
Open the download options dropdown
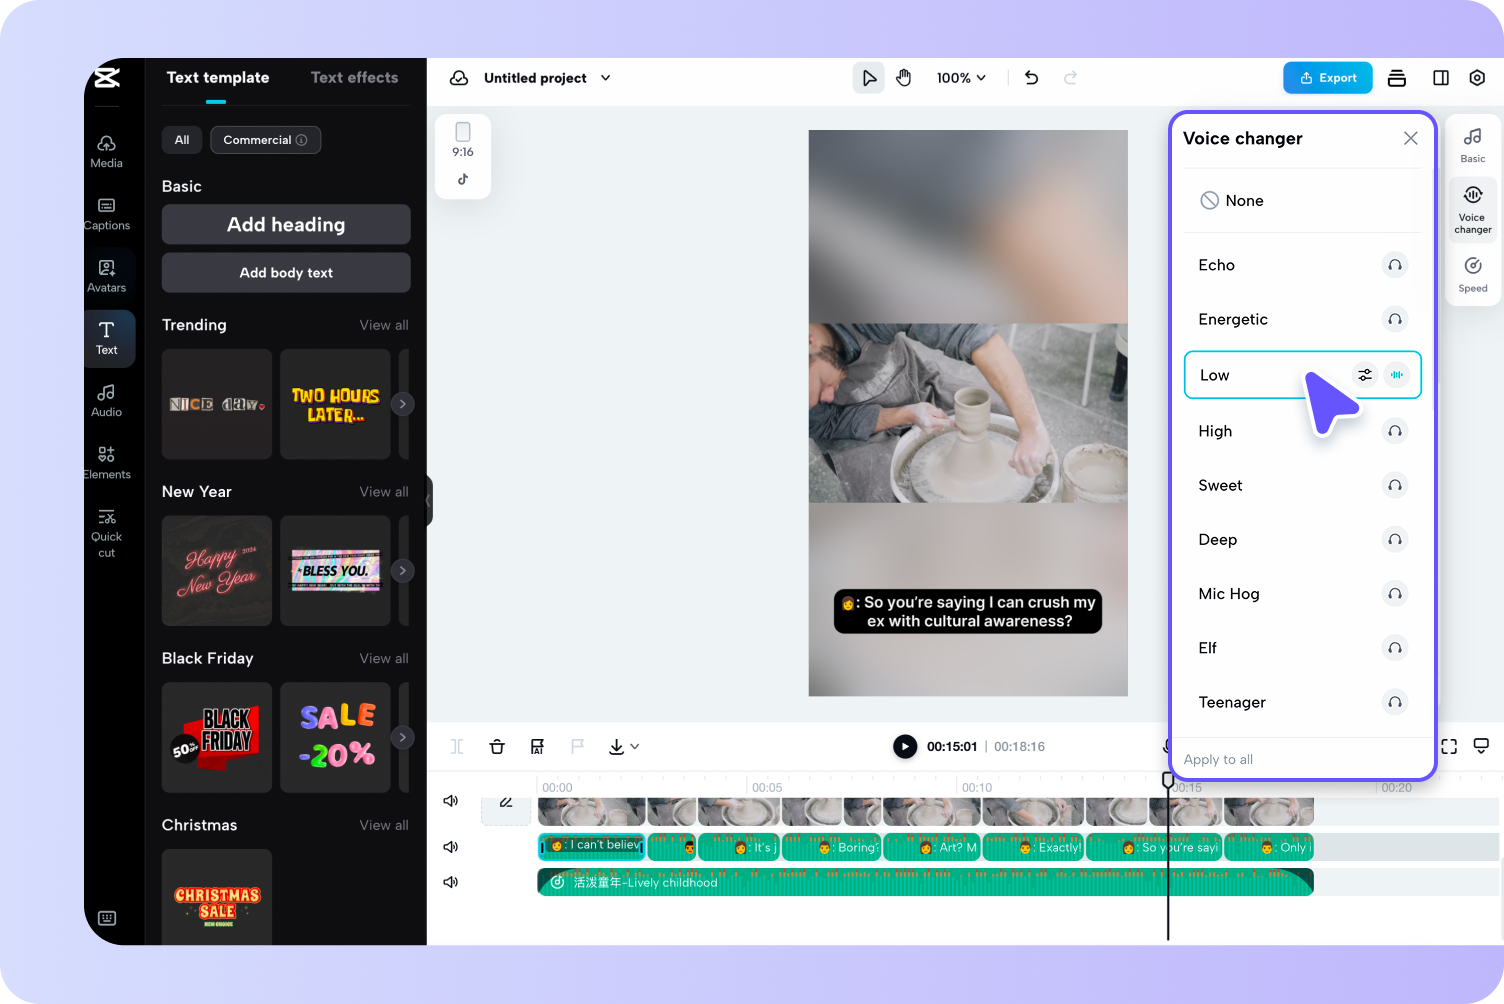click(624, 746)
